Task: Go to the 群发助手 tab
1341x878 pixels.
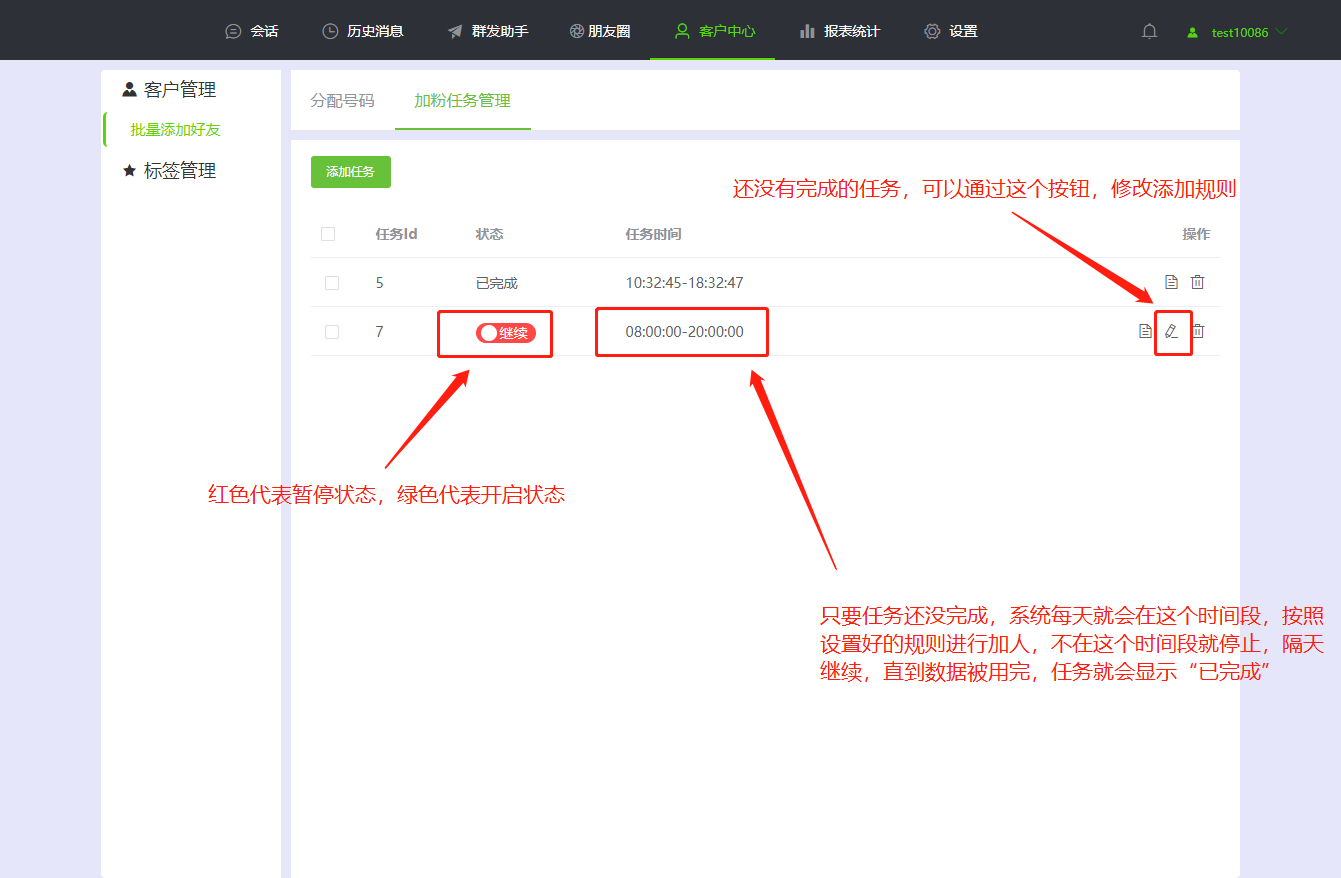Action: pos(488,31)
